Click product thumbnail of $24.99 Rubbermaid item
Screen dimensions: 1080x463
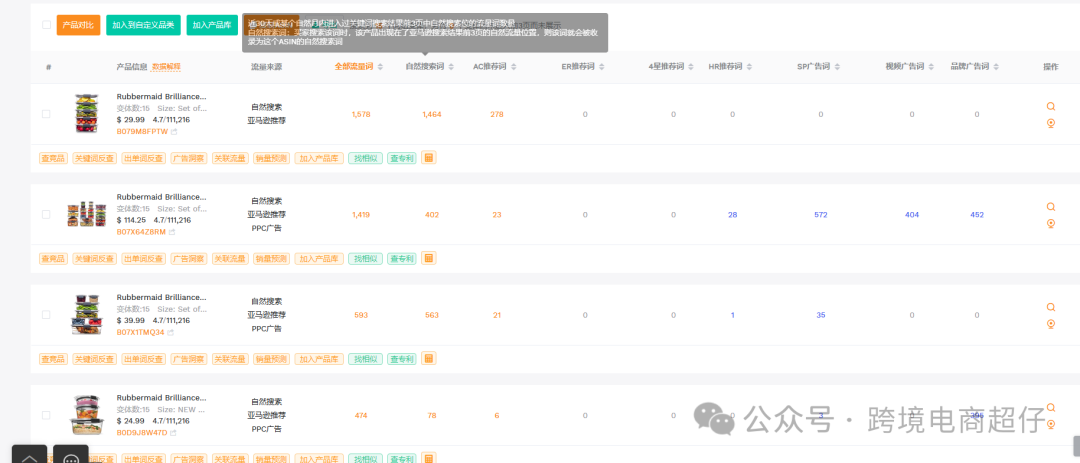87,415
